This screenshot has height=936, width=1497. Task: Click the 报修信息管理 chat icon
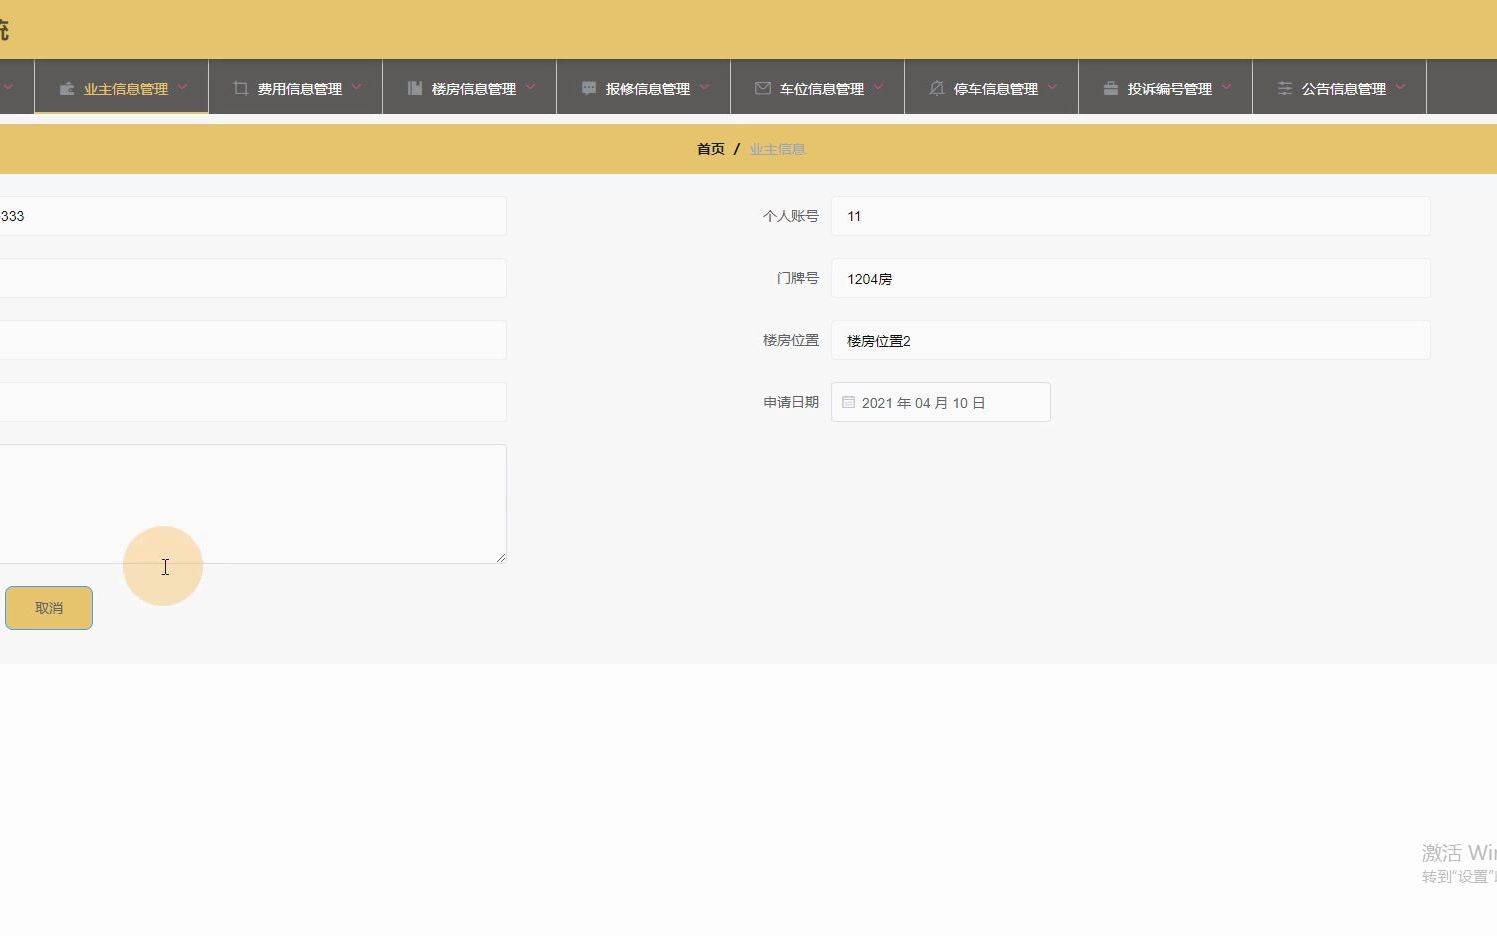(x=588, y=88)
